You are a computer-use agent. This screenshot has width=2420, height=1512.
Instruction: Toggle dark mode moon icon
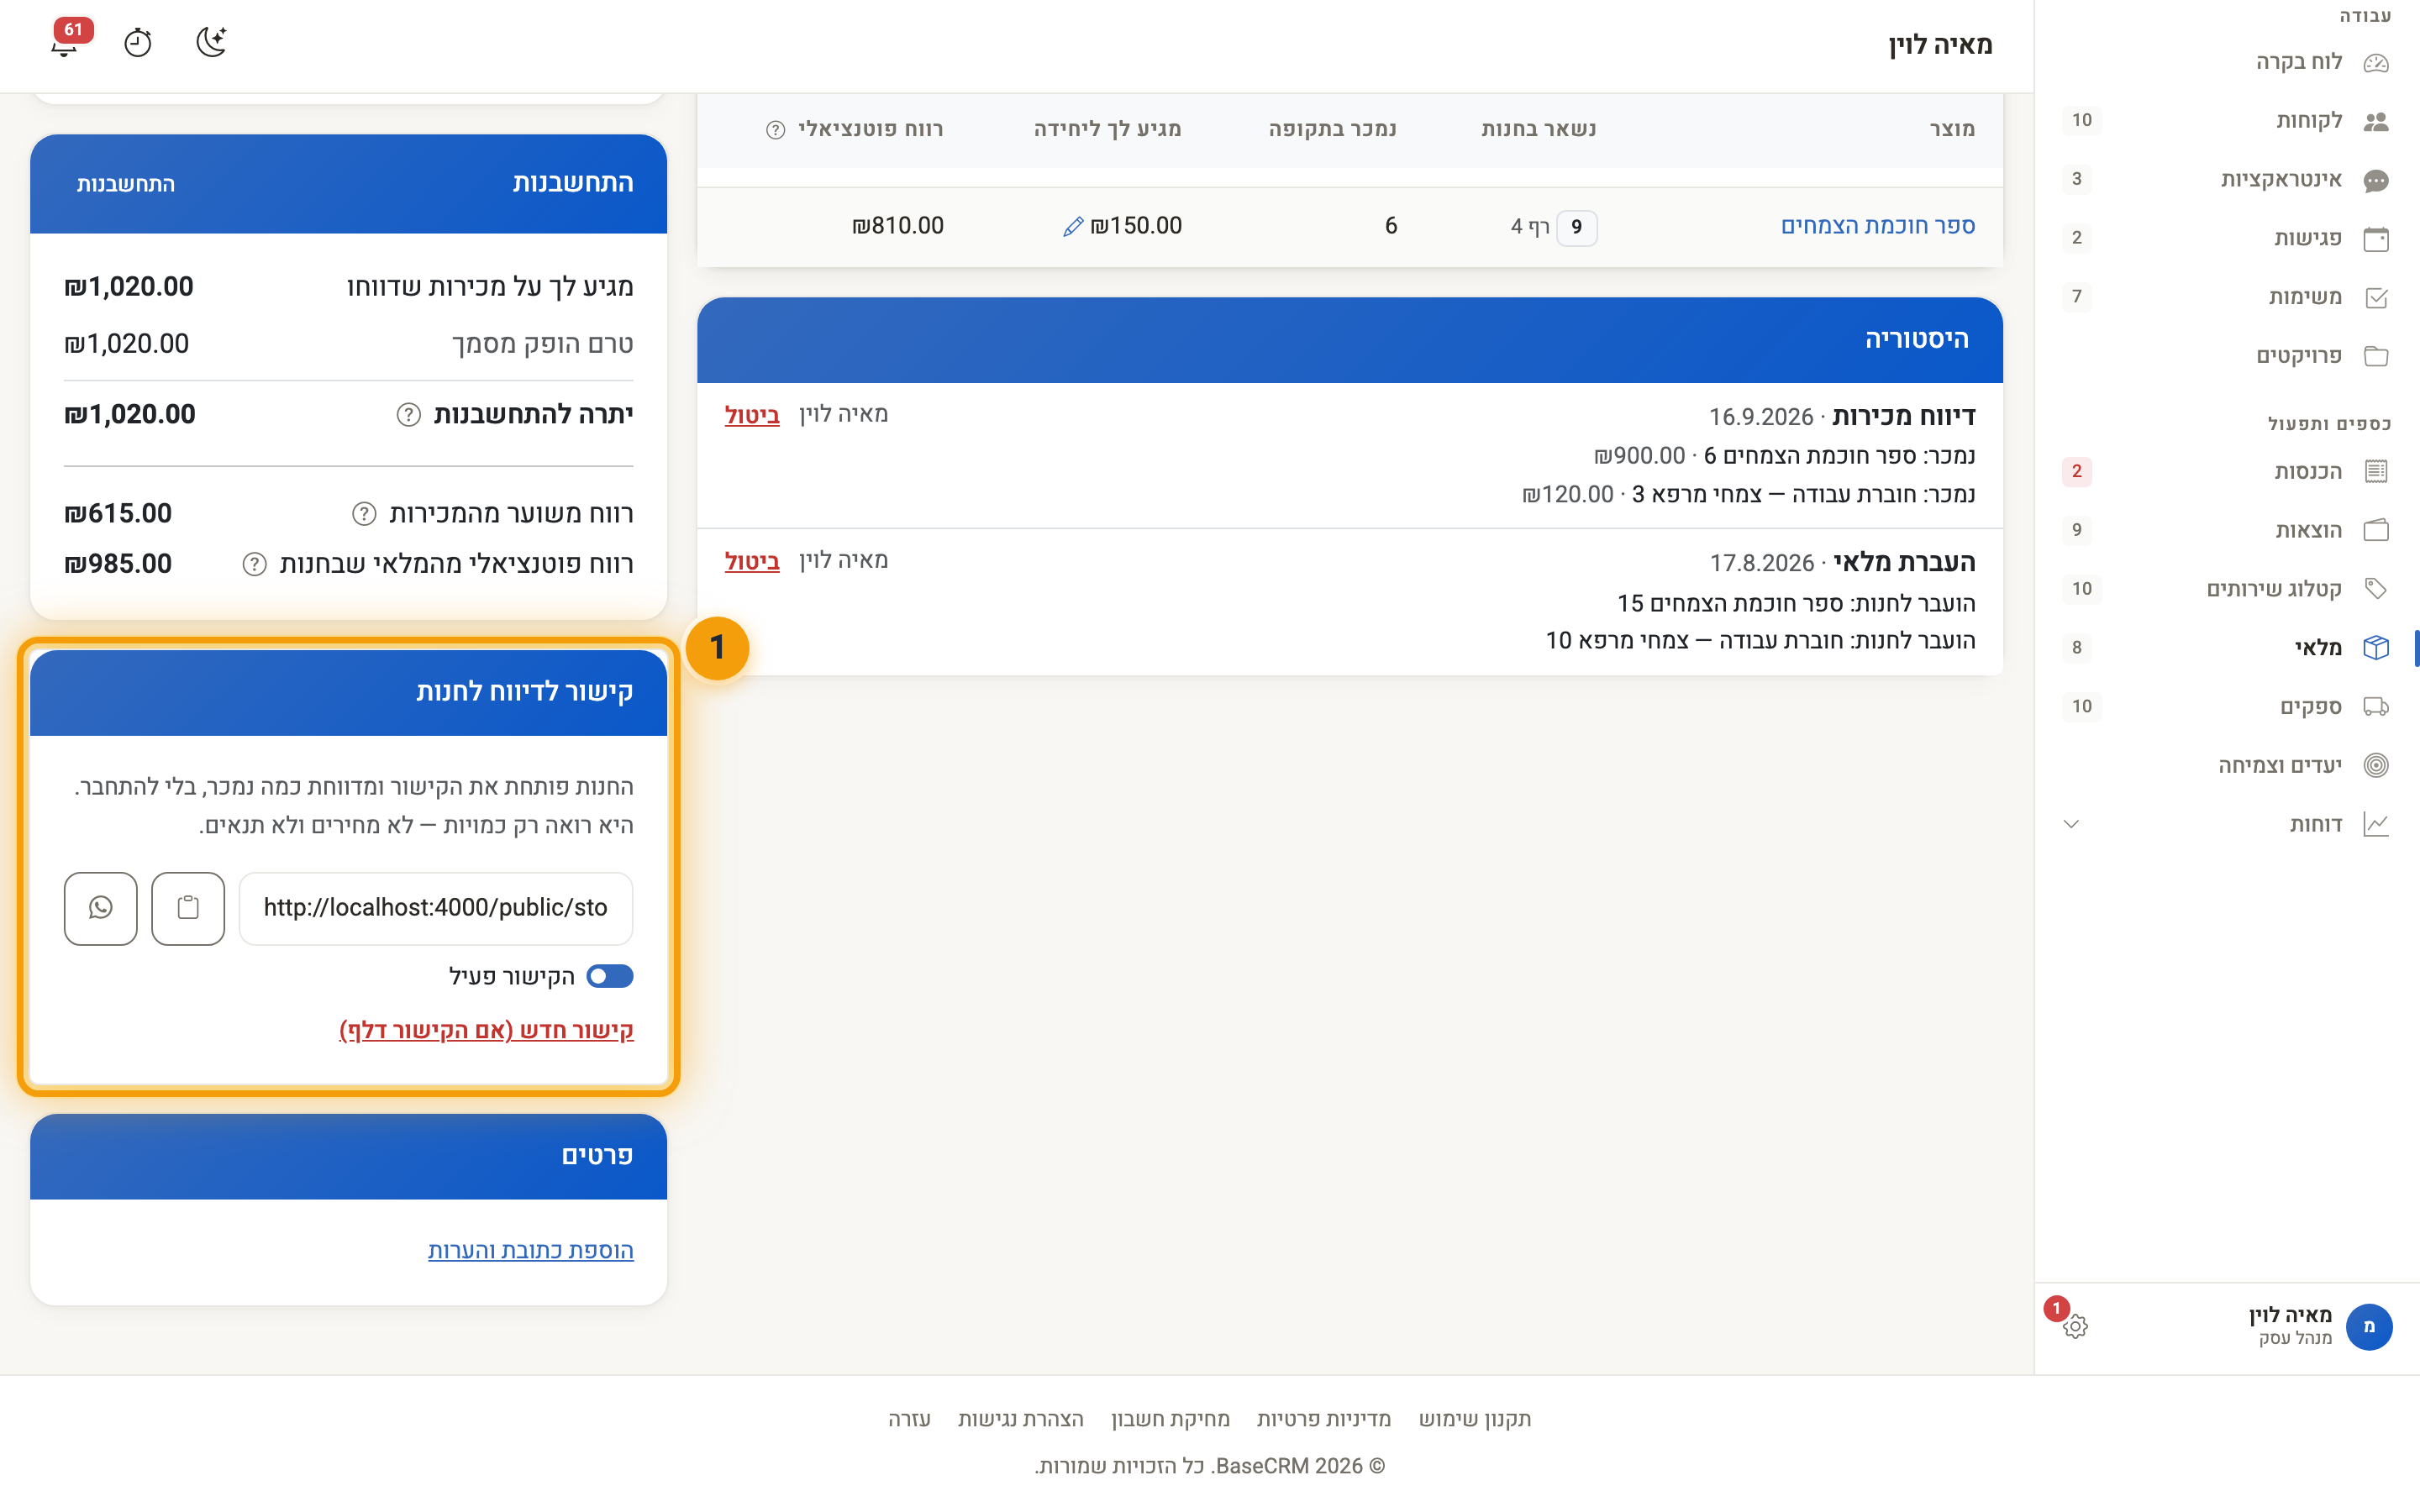211,42
